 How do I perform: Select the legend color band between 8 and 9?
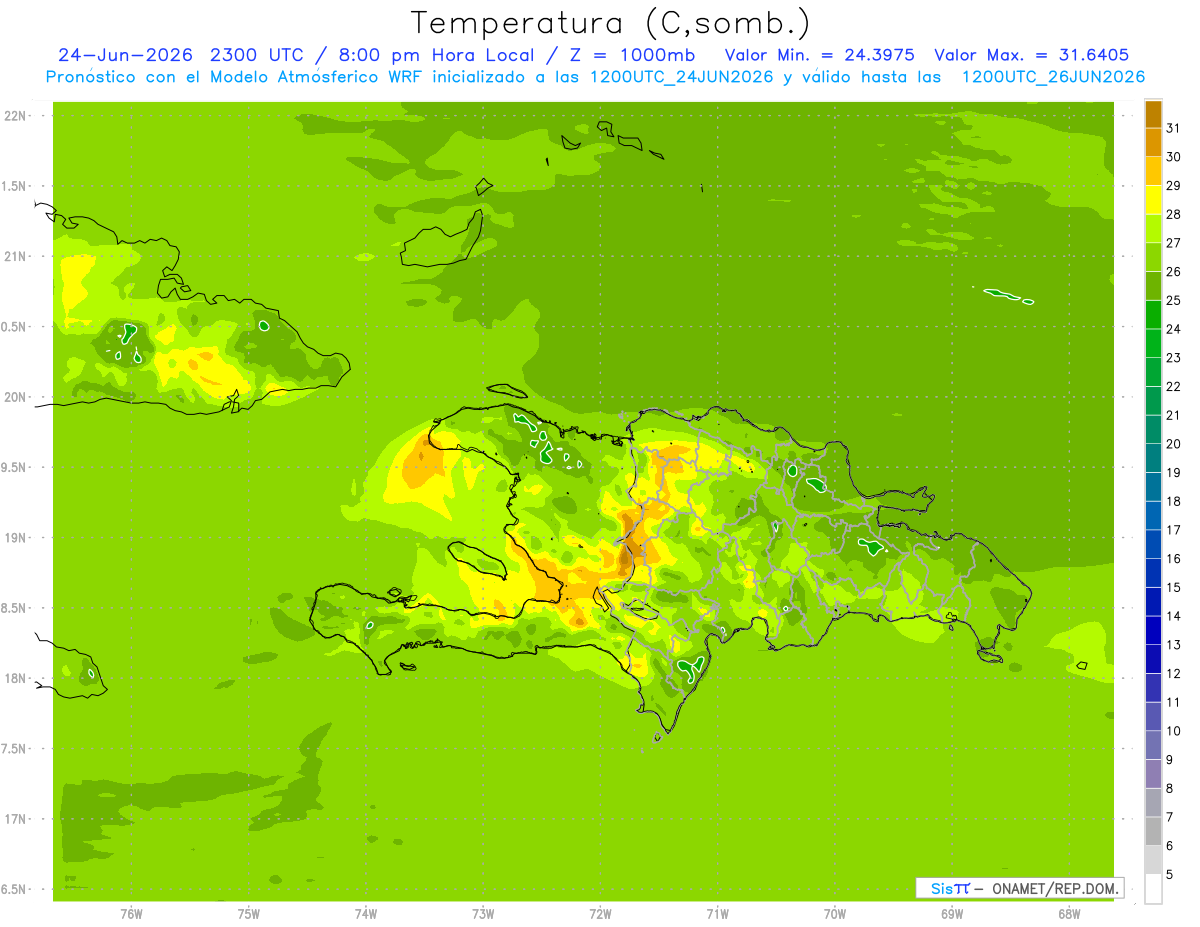(1153, 774)
